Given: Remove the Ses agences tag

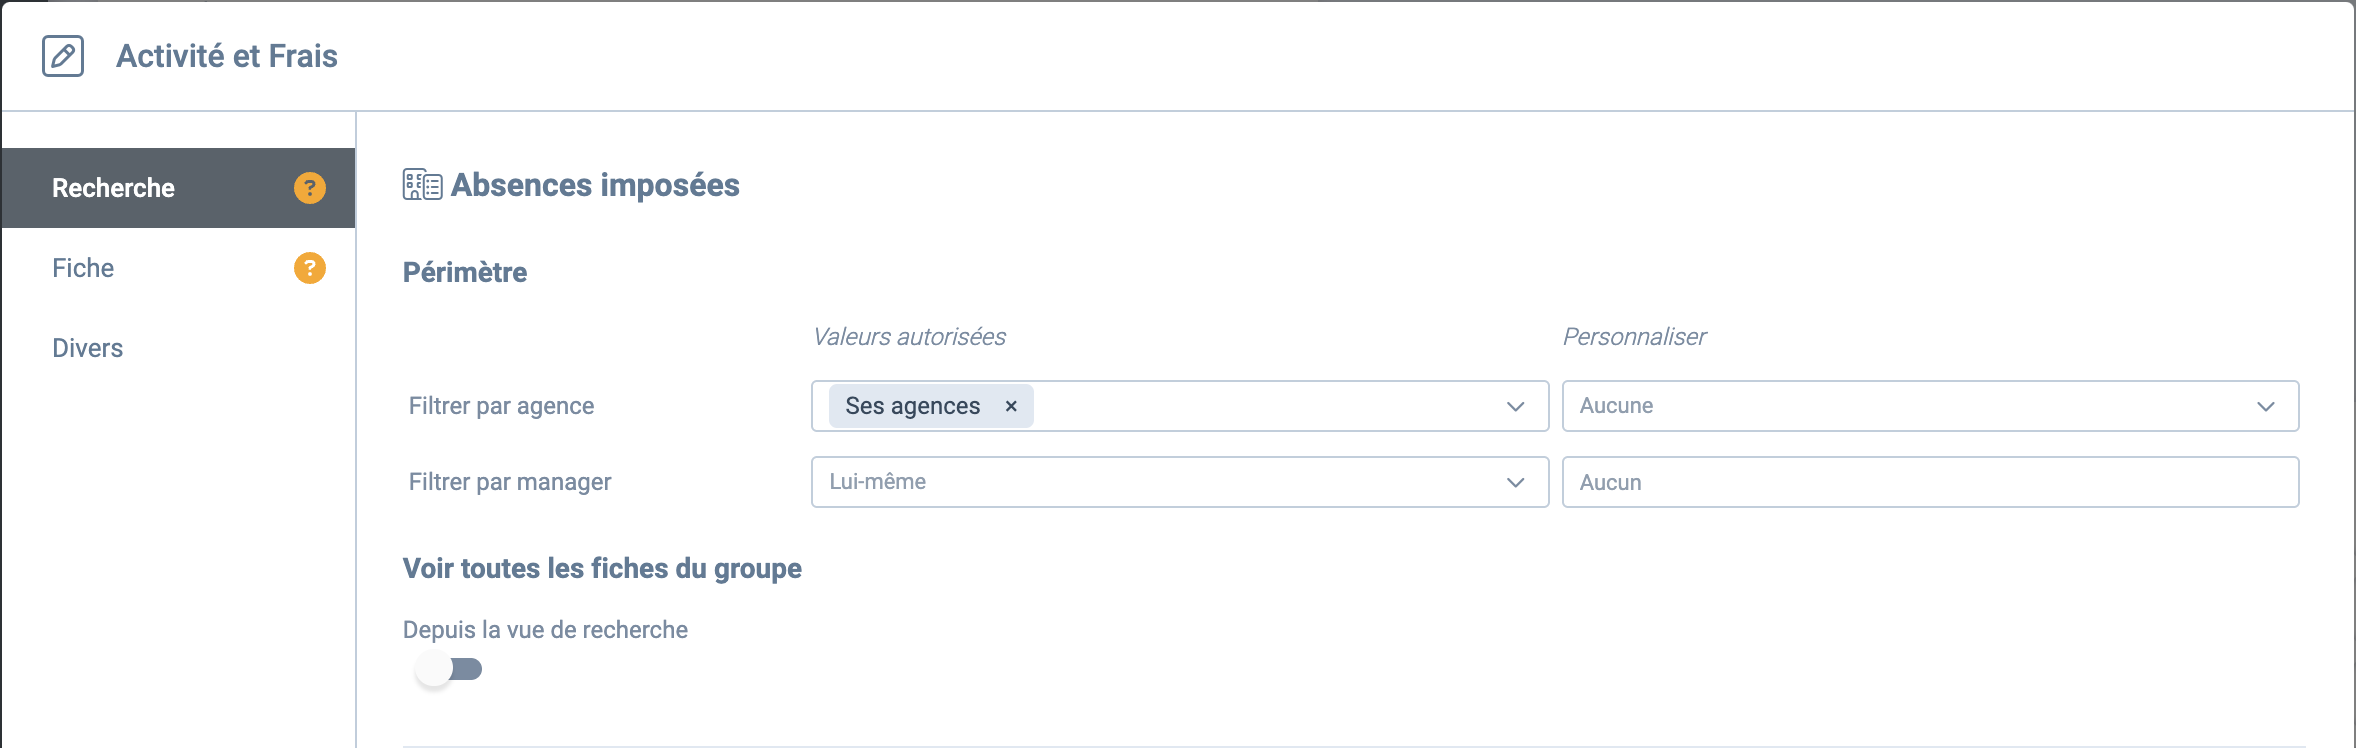Looking at the screenshot, I should pyautogui.click(x=1011, y=406).
